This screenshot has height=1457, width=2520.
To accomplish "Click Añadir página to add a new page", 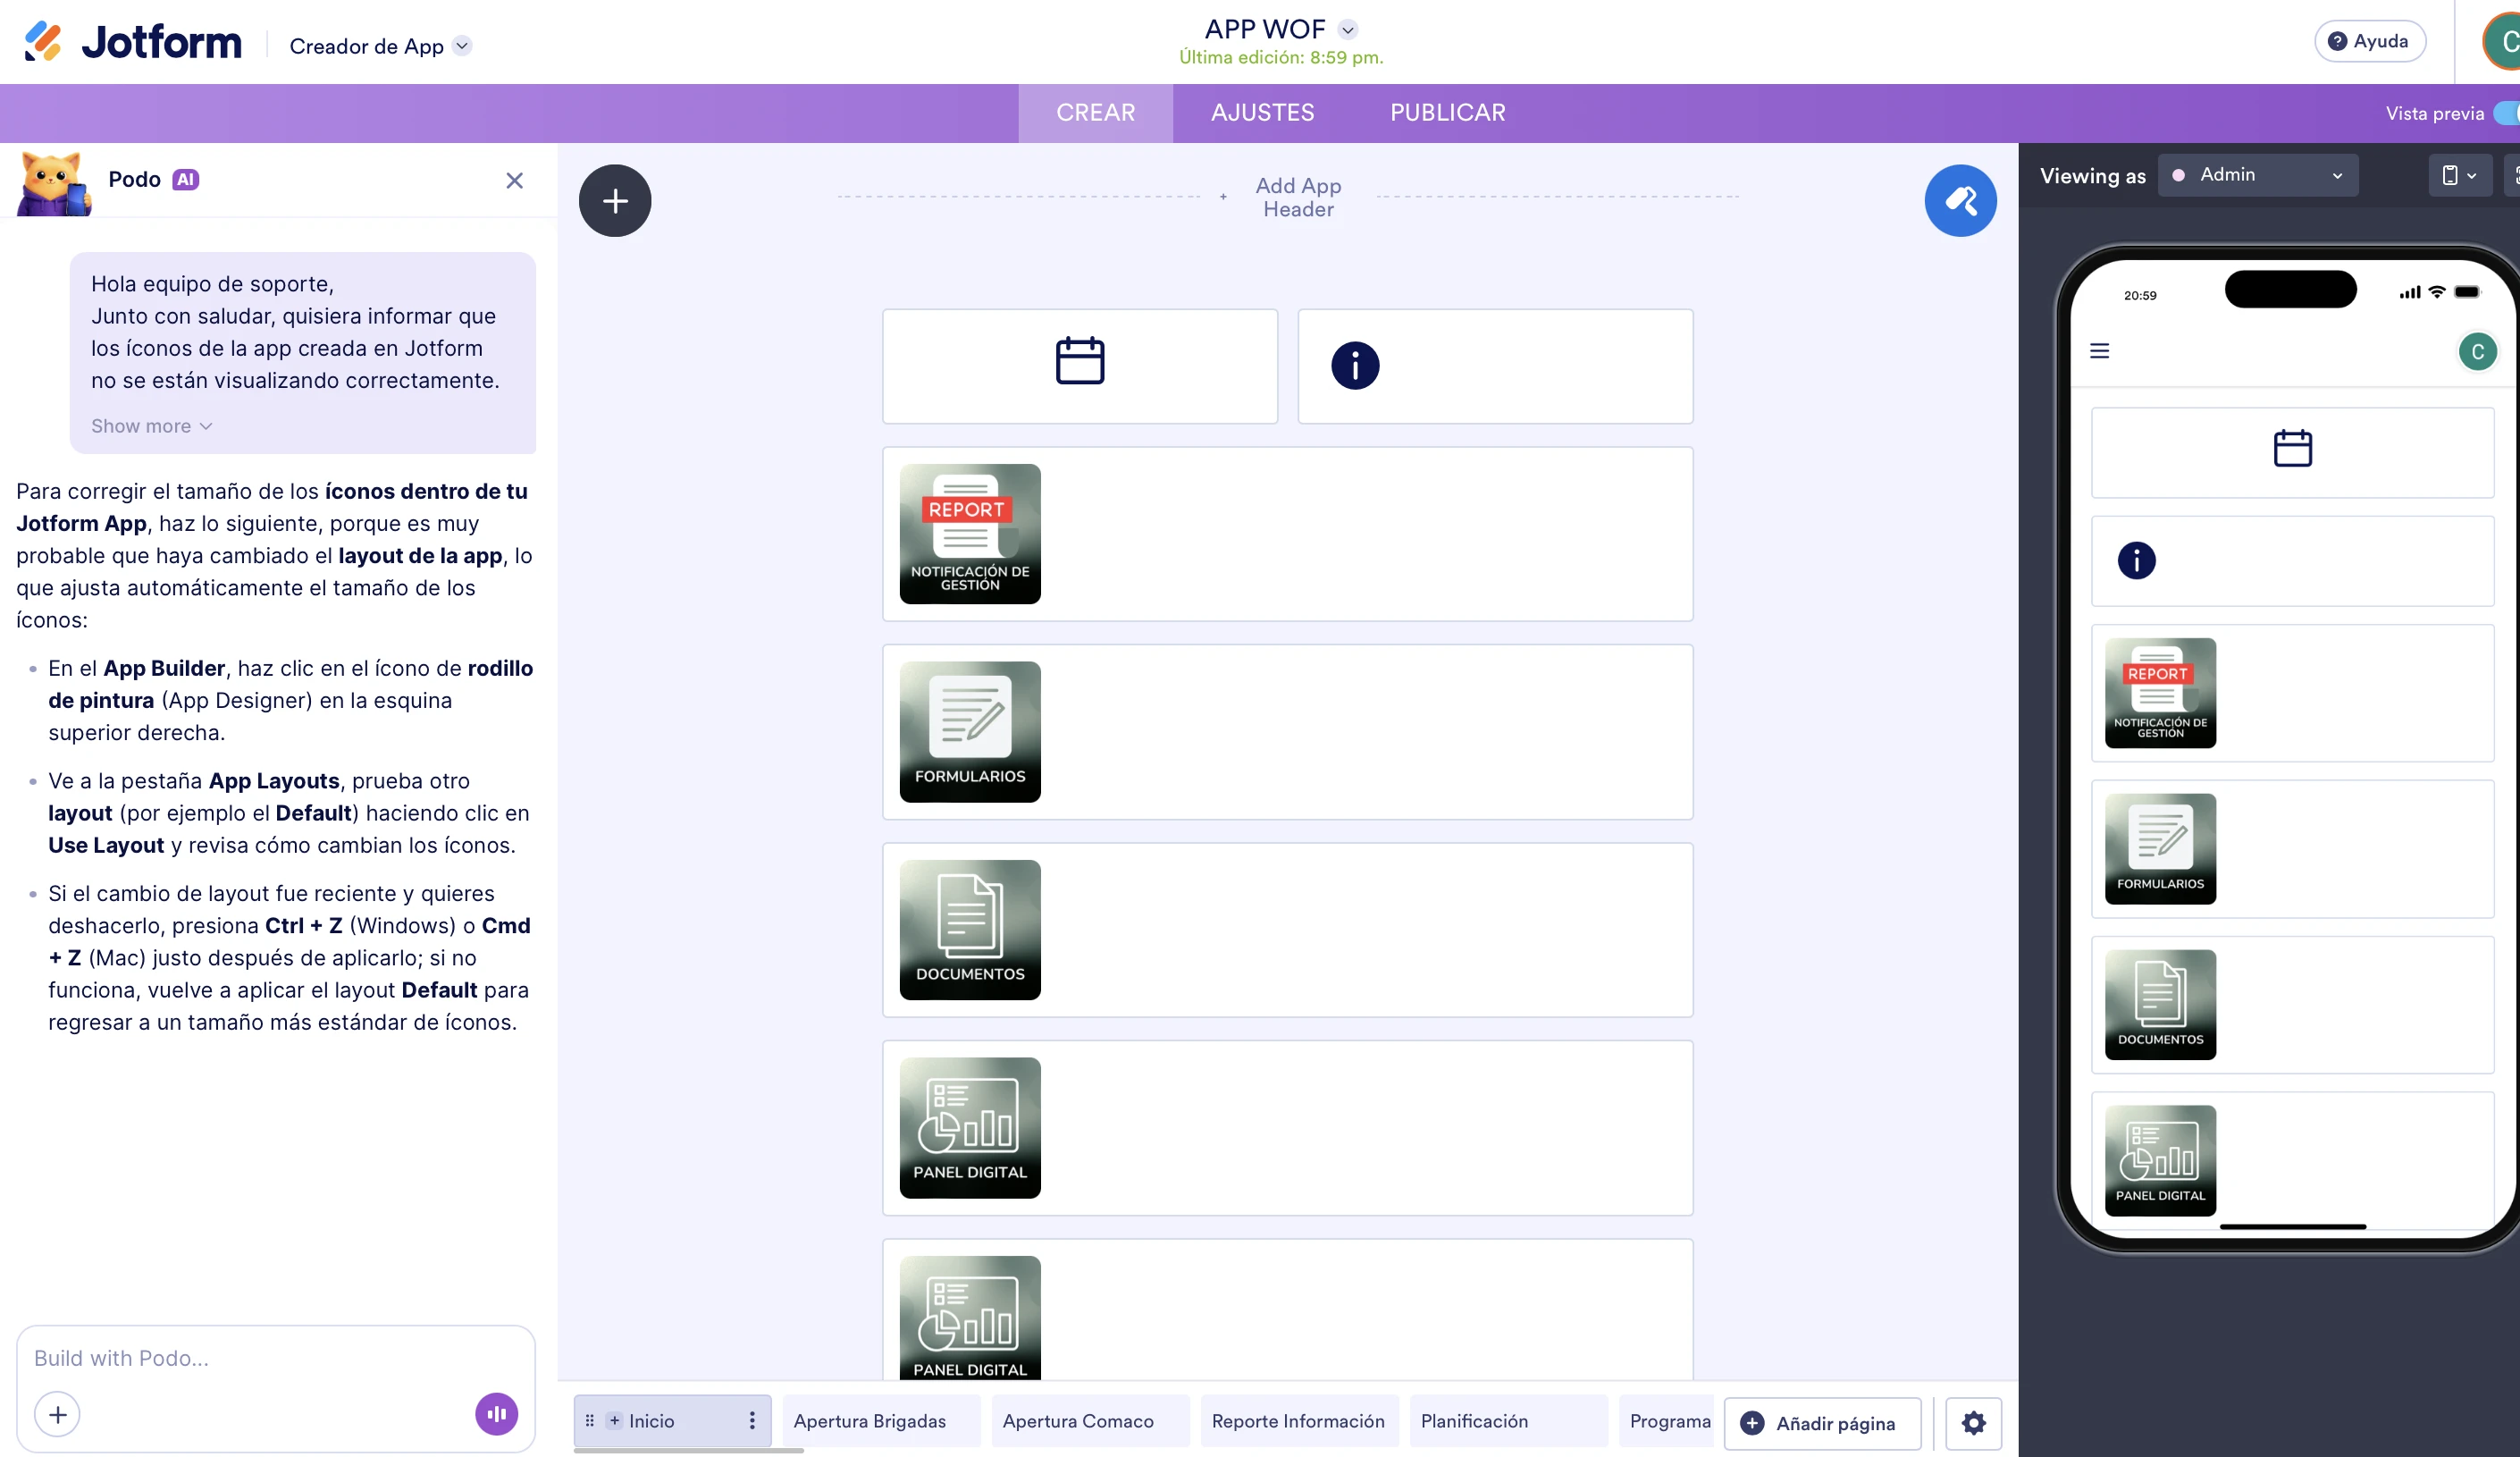I will click(x=1822, y=1422).
